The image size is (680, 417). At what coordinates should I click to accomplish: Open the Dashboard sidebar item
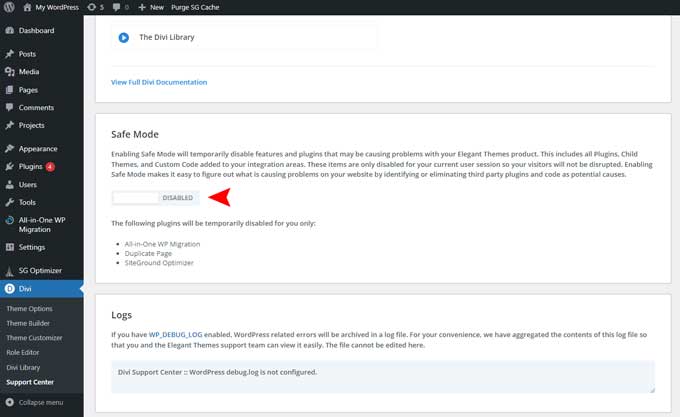(x=36, y=31)
